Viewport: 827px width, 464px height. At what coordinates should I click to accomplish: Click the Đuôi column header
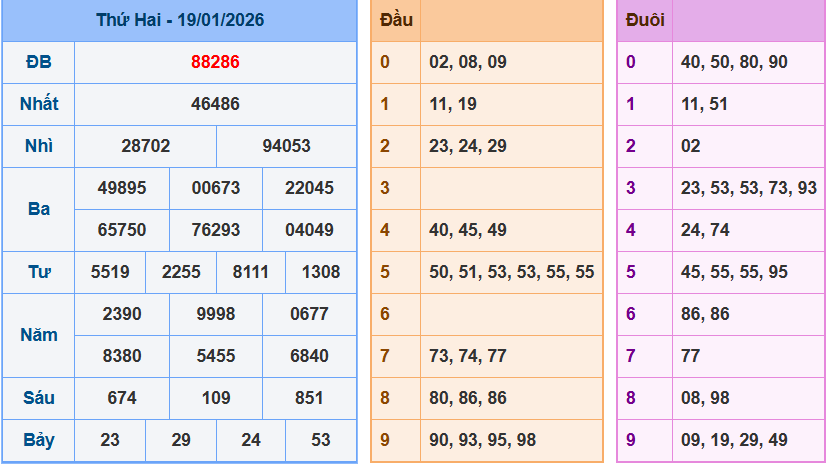(x=645, y=20)
